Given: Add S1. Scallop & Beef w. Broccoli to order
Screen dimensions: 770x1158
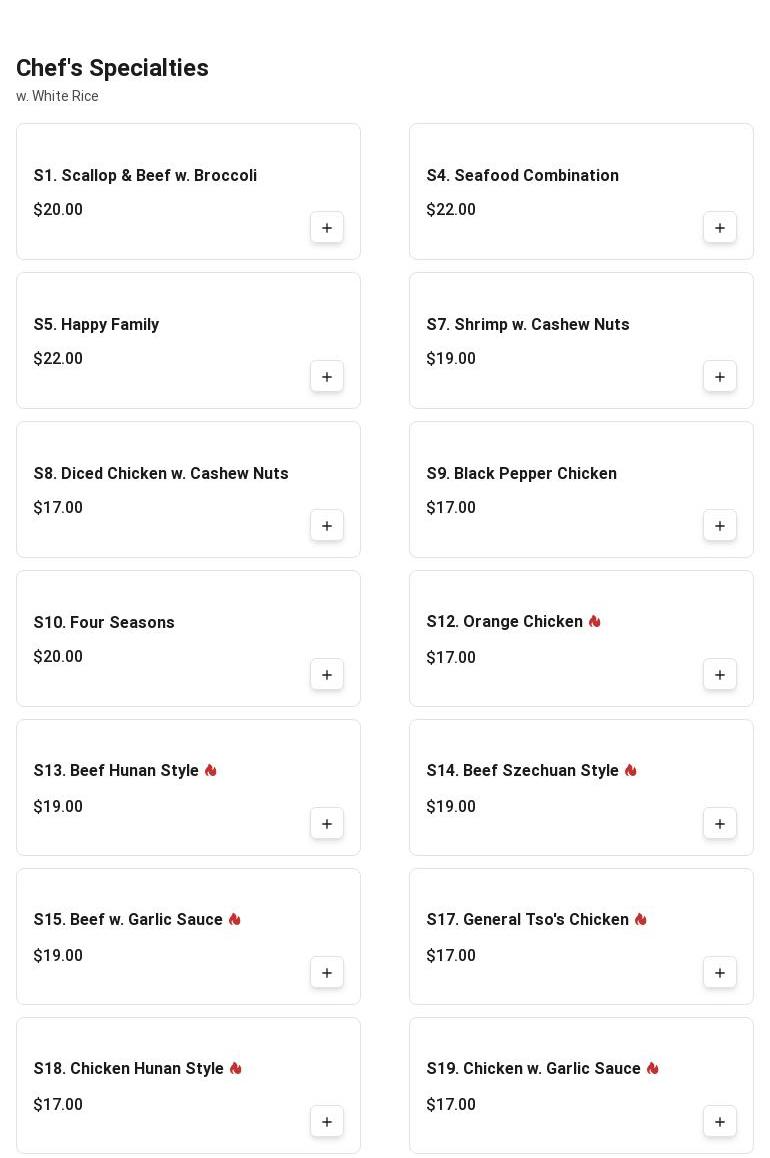Looking at the screenshot, I should point(327,228).
